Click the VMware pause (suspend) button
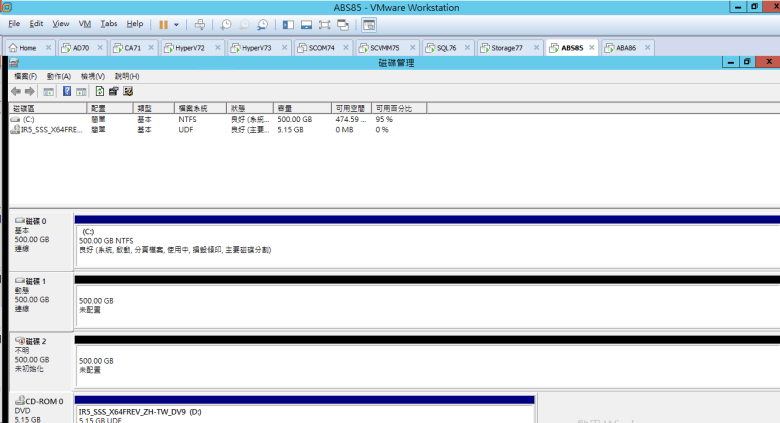 click(163, 24)
